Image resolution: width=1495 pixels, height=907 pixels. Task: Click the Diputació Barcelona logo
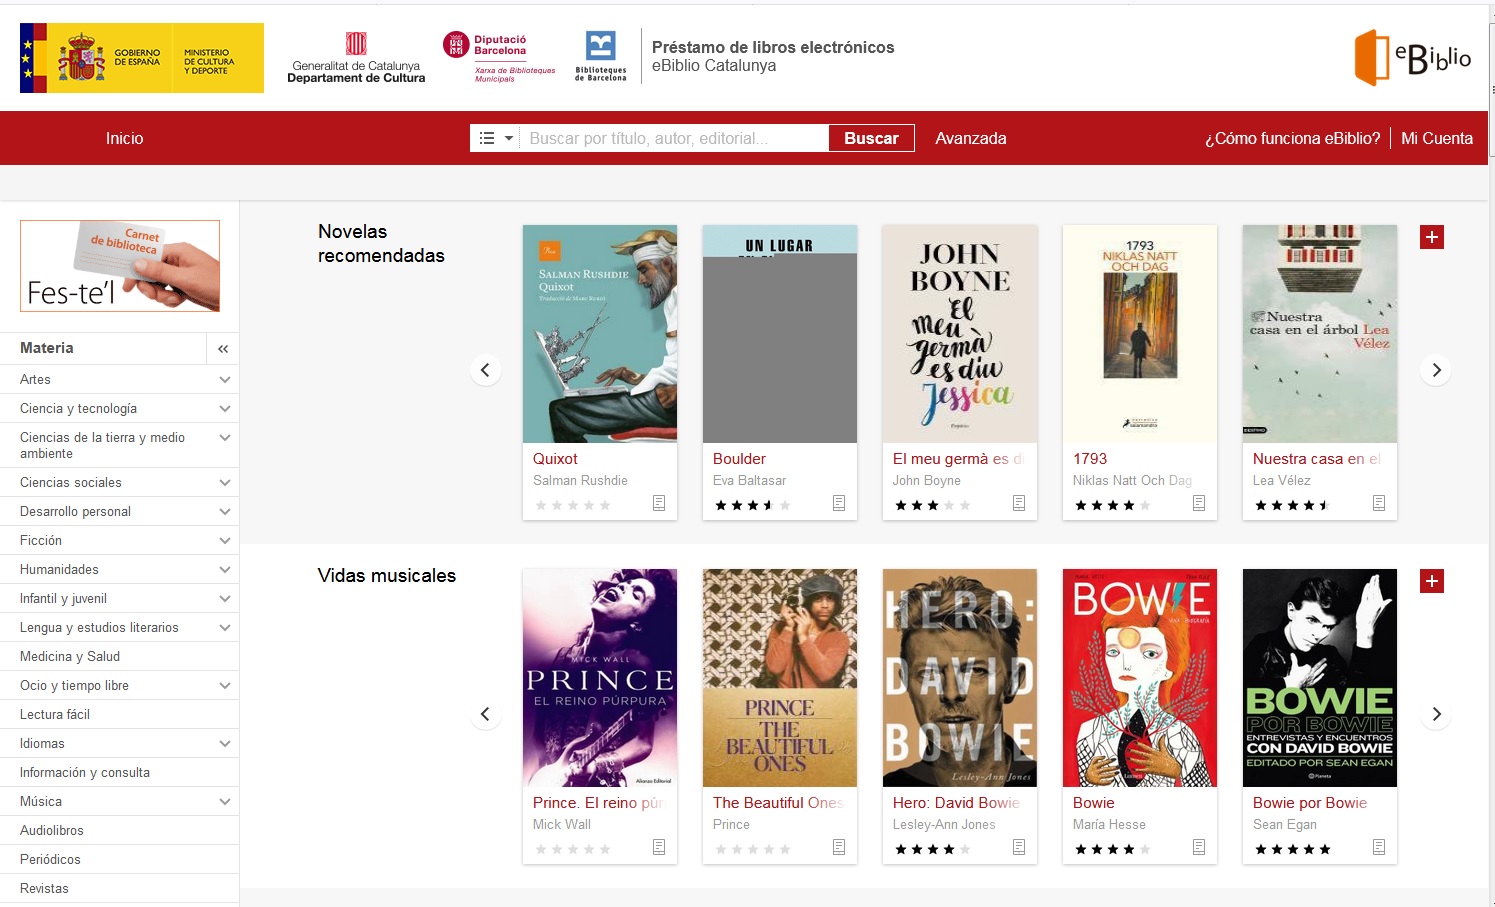(x=499, y=57)
